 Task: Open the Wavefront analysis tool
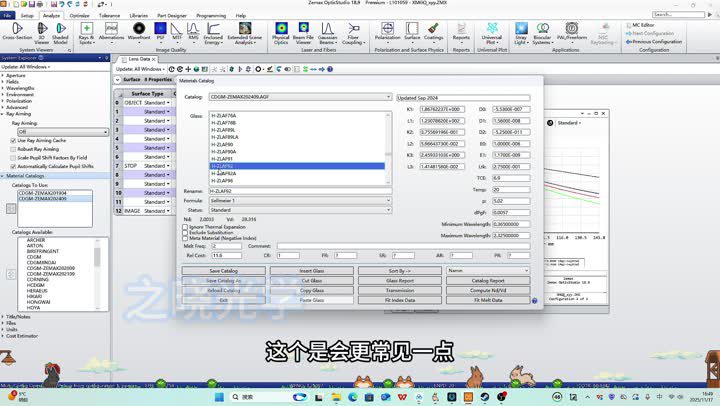tap(139, 33)
